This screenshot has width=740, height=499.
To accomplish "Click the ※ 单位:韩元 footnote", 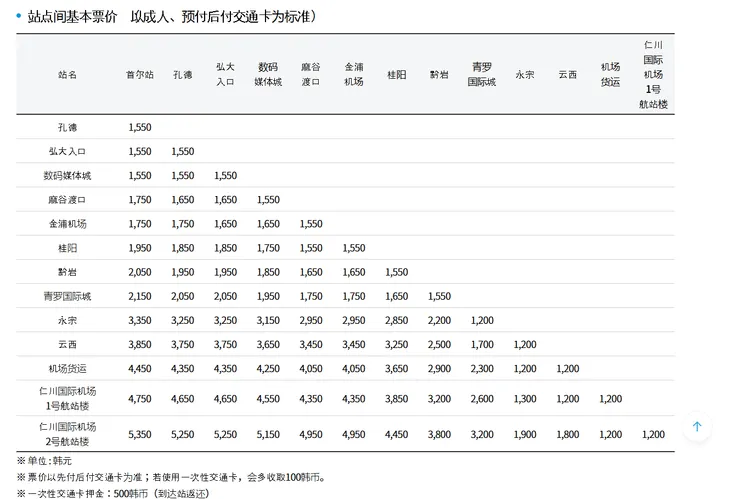I will [44, 461].
